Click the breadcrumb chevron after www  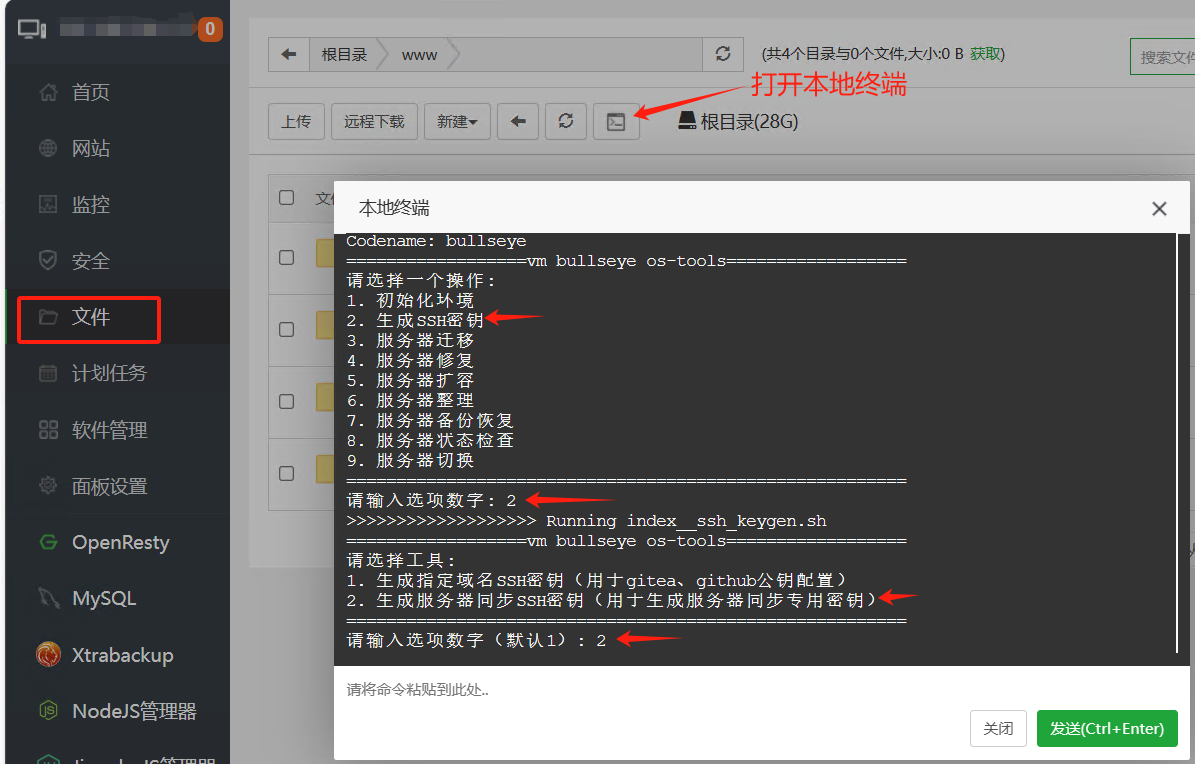click(x=454, y=54)
